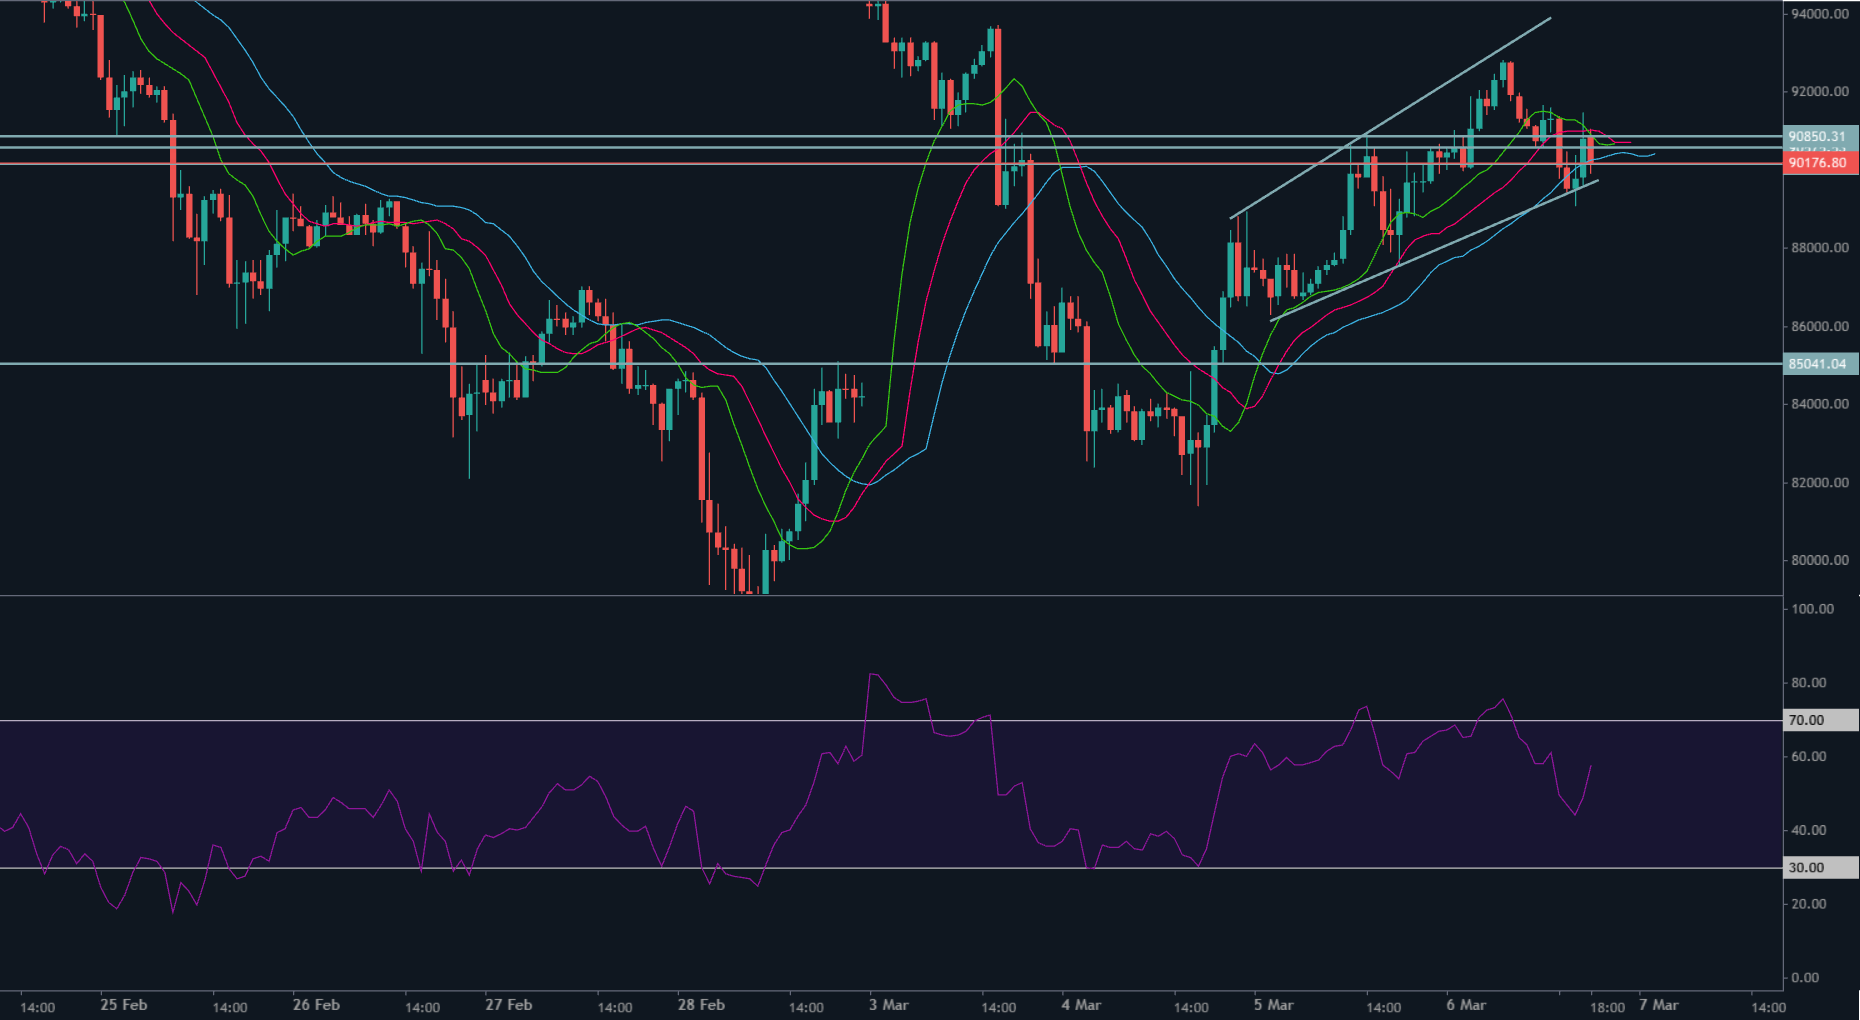Click the 27 Feb date label
The image size is (1860, 1020).
508,1005
